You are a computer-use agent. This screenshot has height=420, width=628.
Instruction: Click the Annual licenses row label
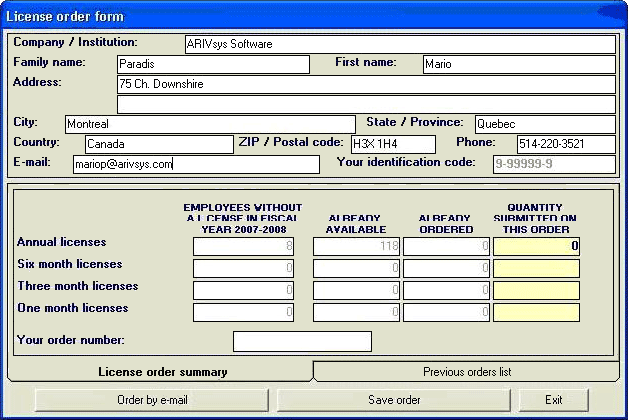pos(62,242)
